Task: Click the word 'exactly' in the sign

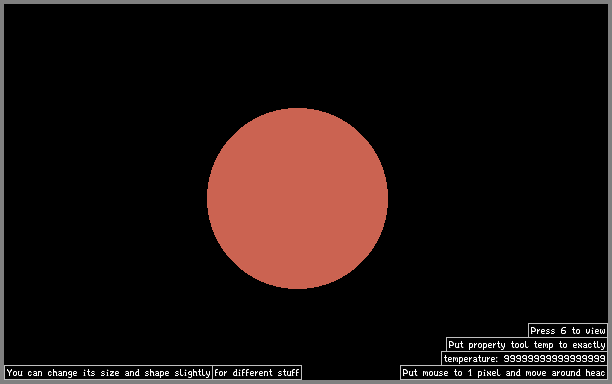Action: pos(589,345)
